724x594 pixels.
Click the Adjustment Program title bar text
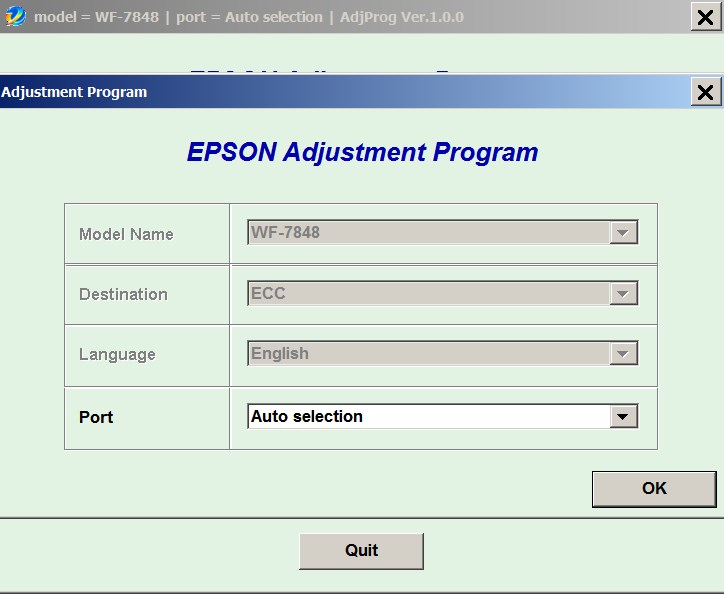click(74, 92)
